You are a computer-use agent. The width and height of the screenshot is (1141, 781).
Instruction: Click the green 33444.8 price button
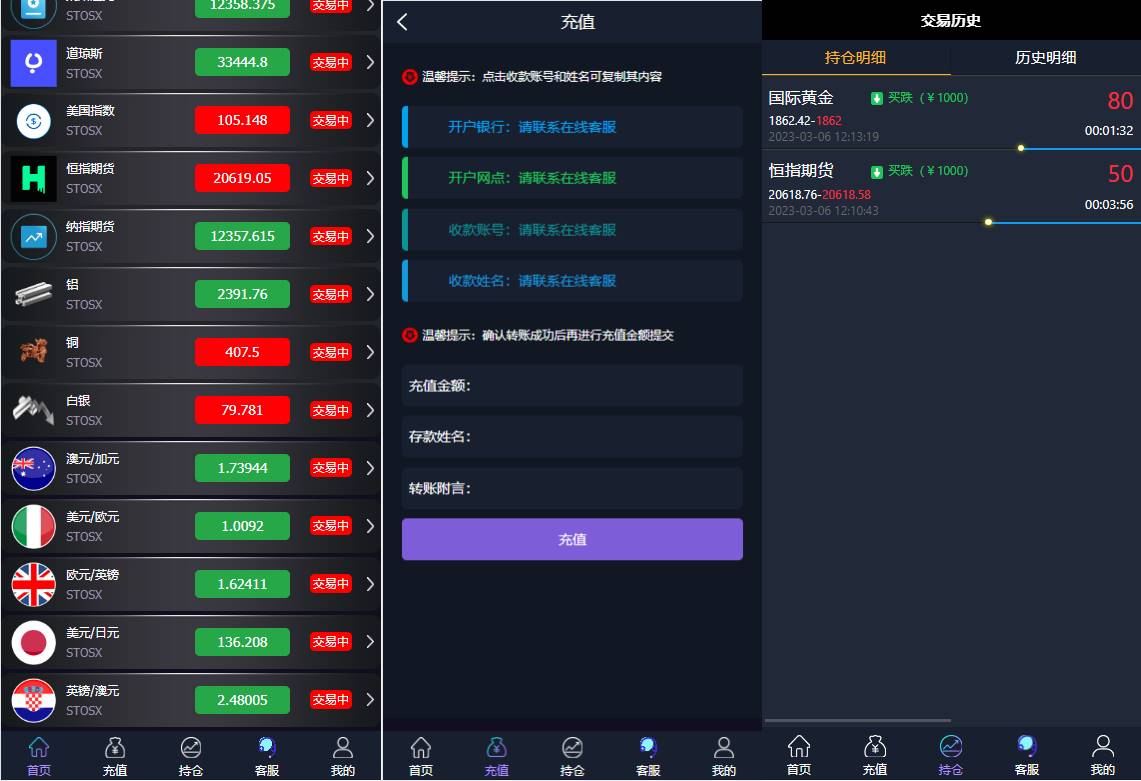(242, 62)
